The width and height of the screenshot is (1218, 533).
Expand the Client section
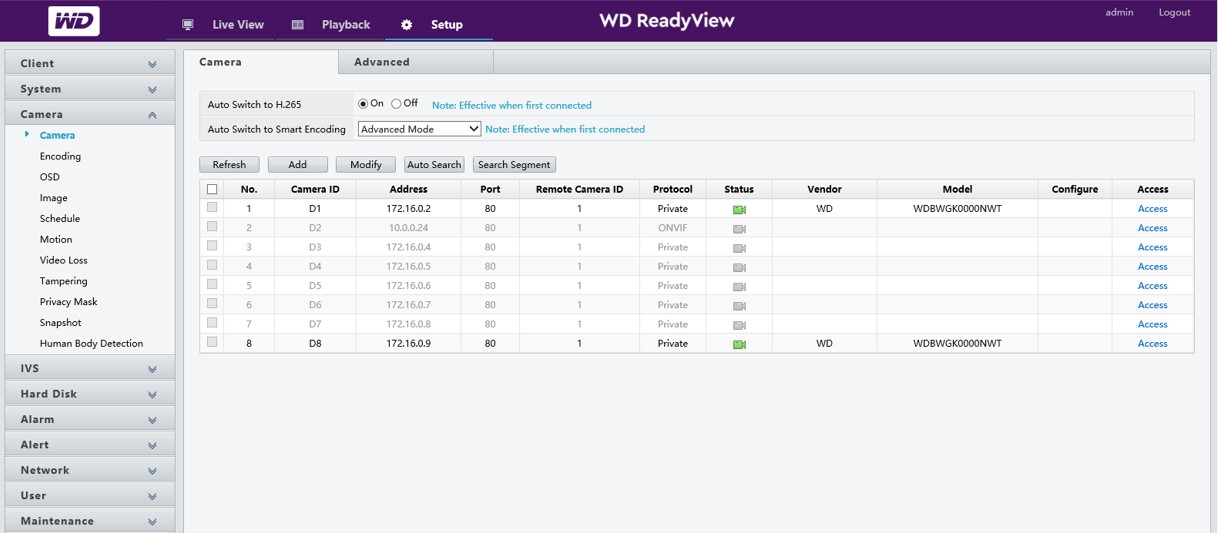[90, 63]
